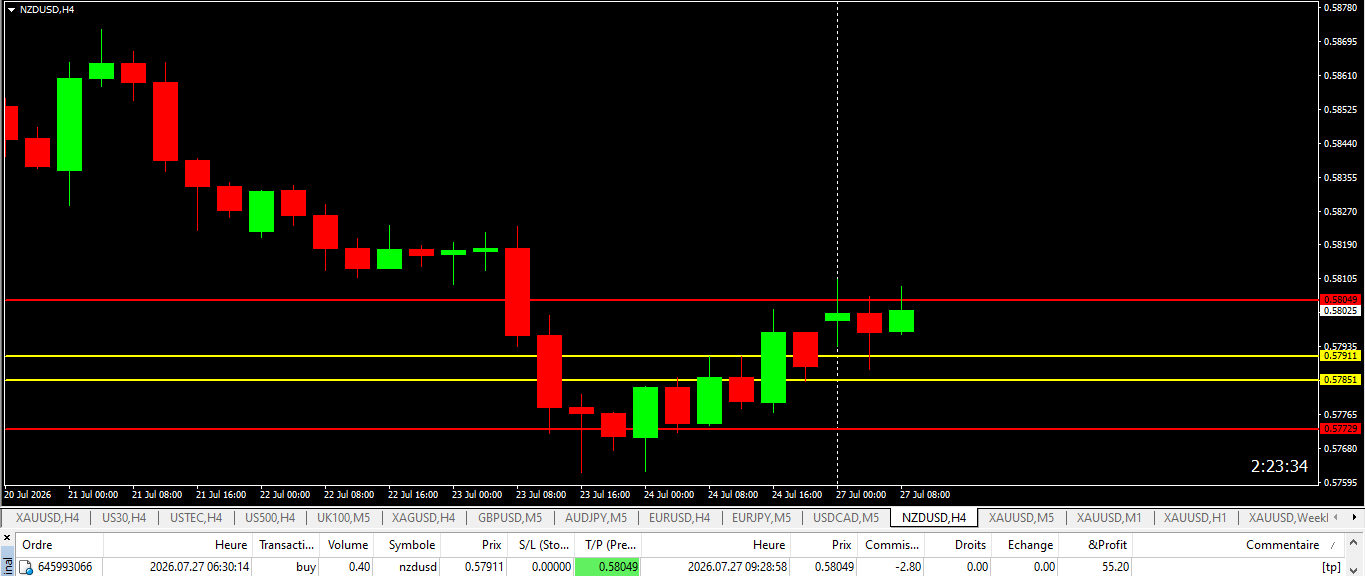Open the GBPUSD,M5 chart tab
The image size is (1365, 576).
510,518
